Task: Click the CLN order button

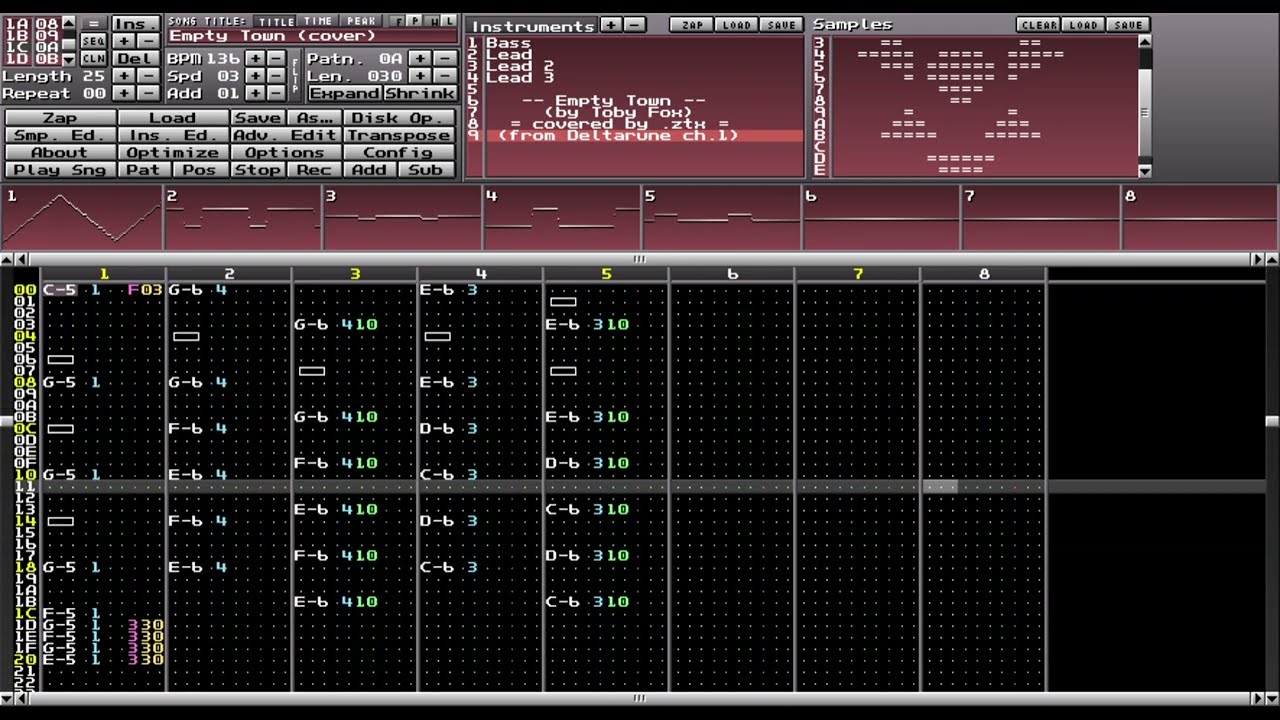Action: click(x=93, y=59)
